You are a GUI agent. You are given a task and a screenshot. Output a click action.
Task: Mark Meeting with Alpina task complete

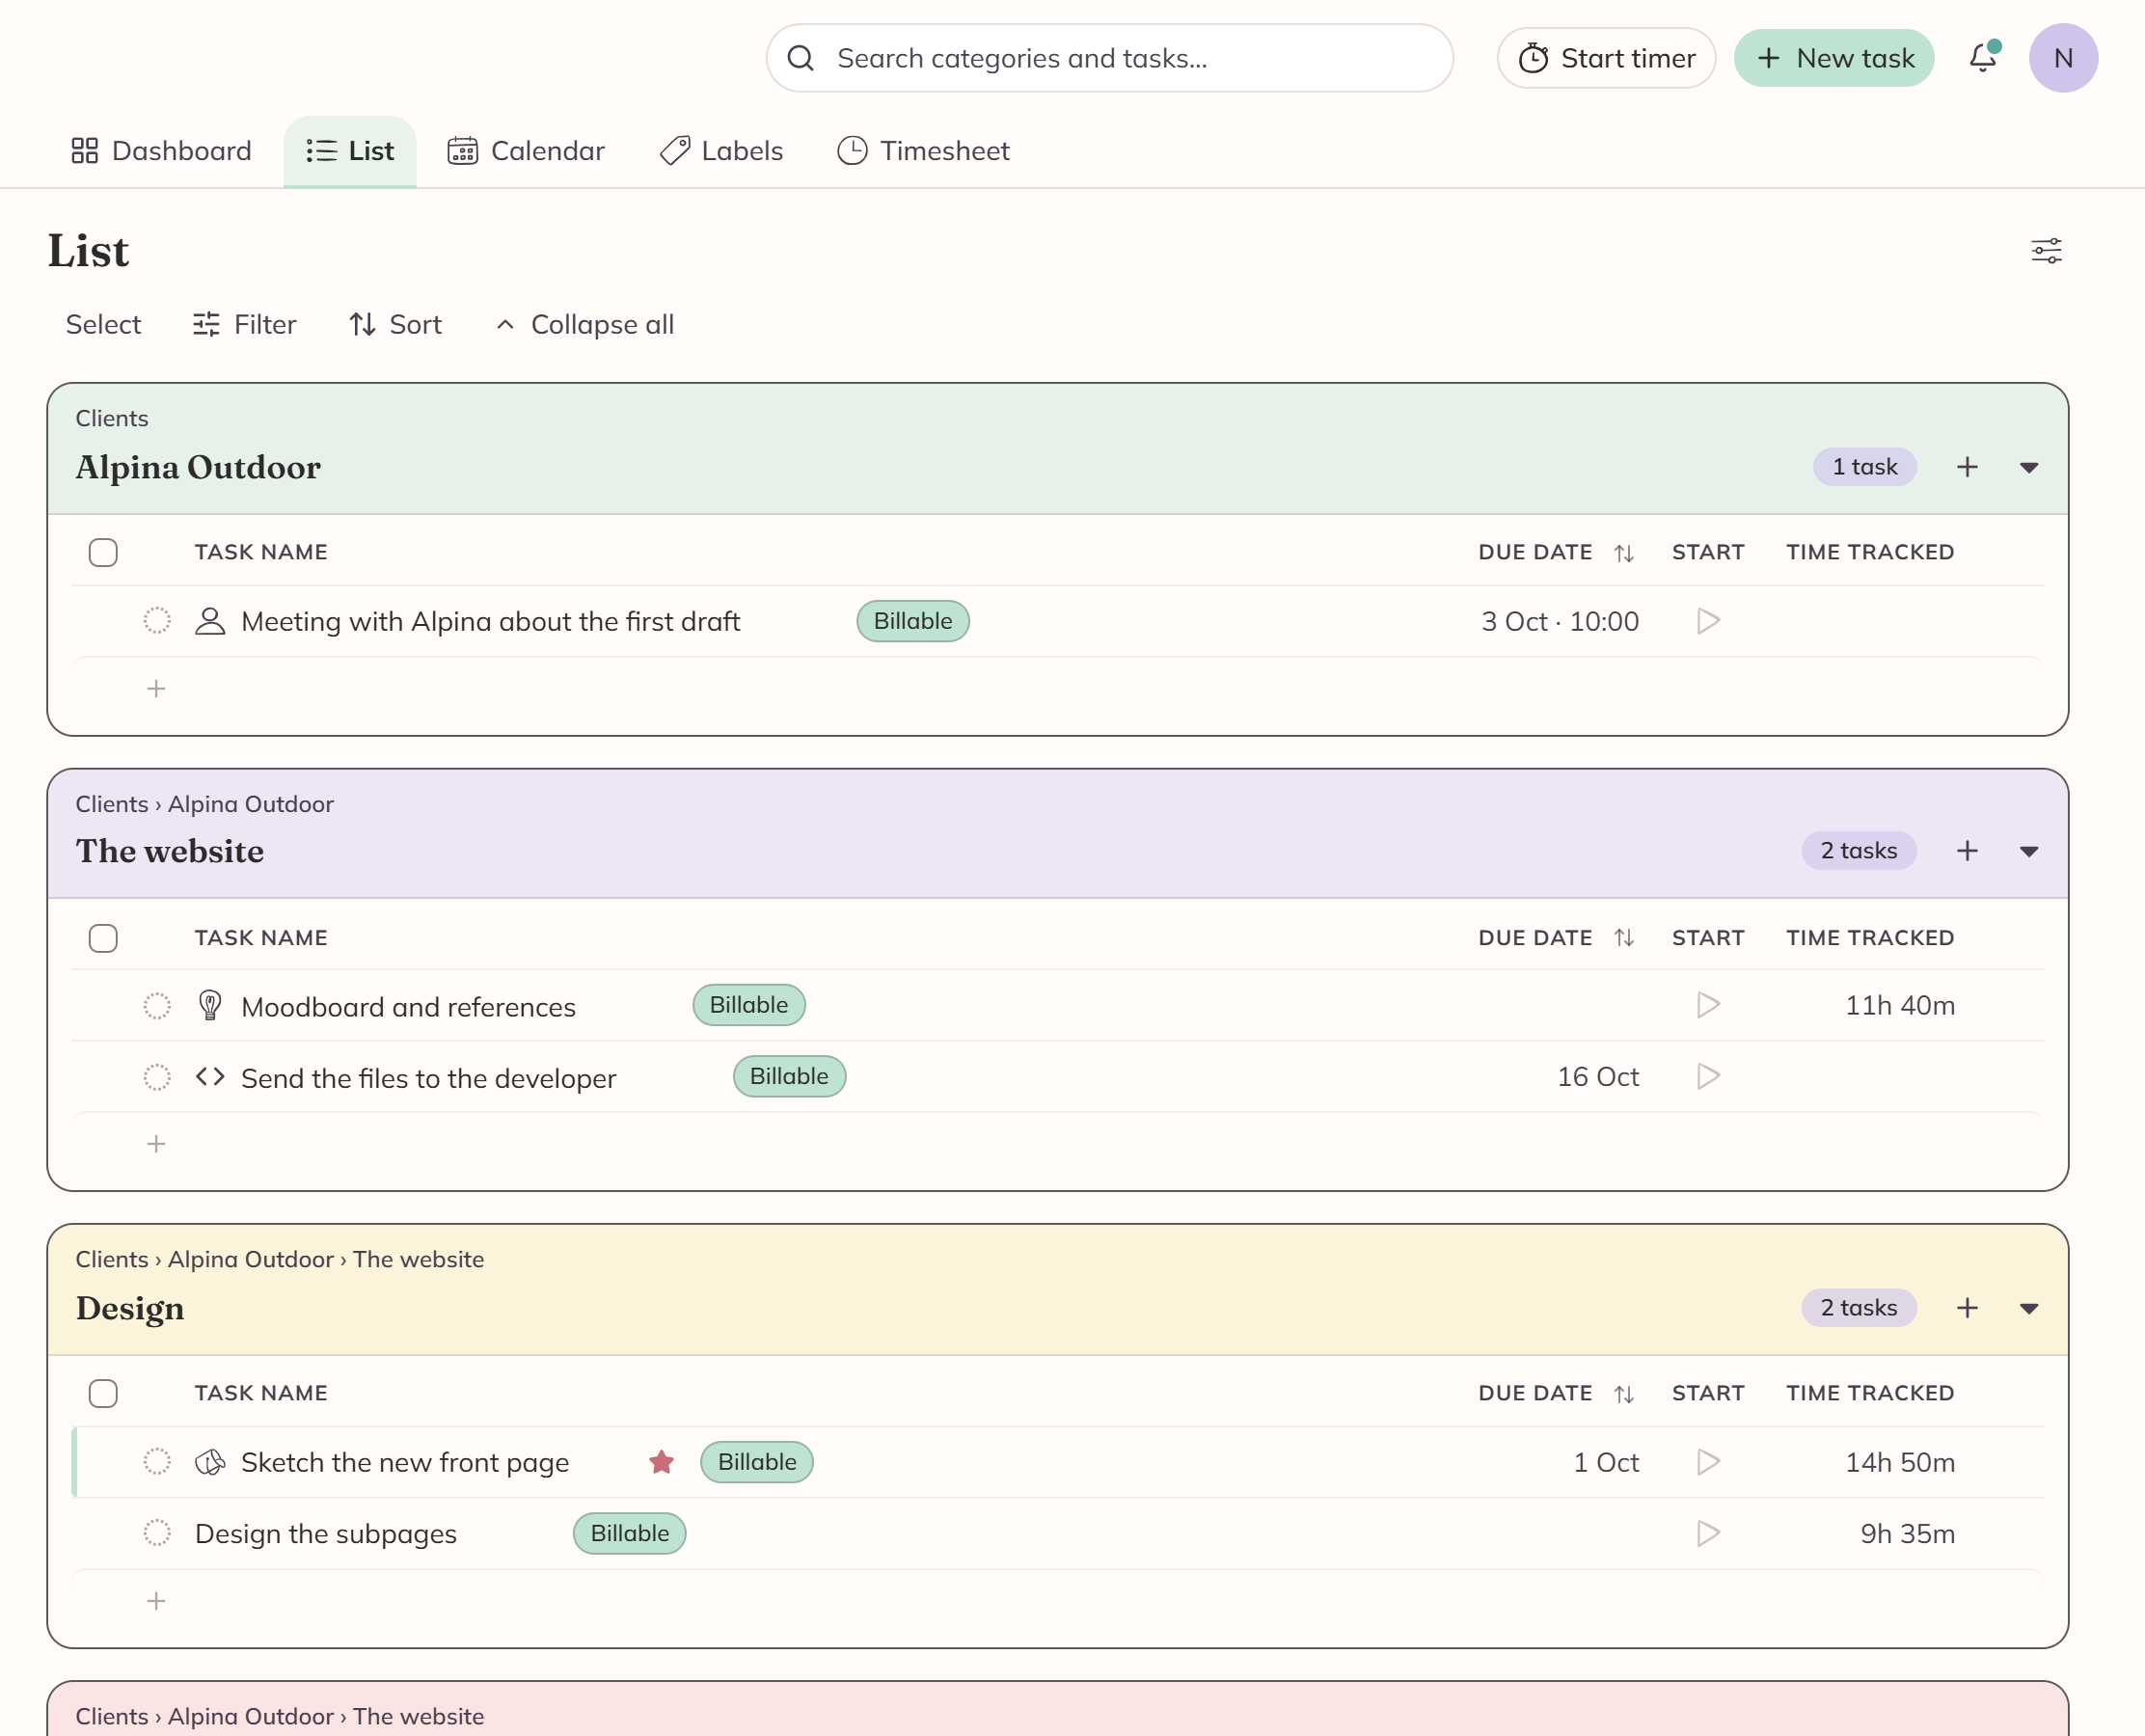pos(157,621)
